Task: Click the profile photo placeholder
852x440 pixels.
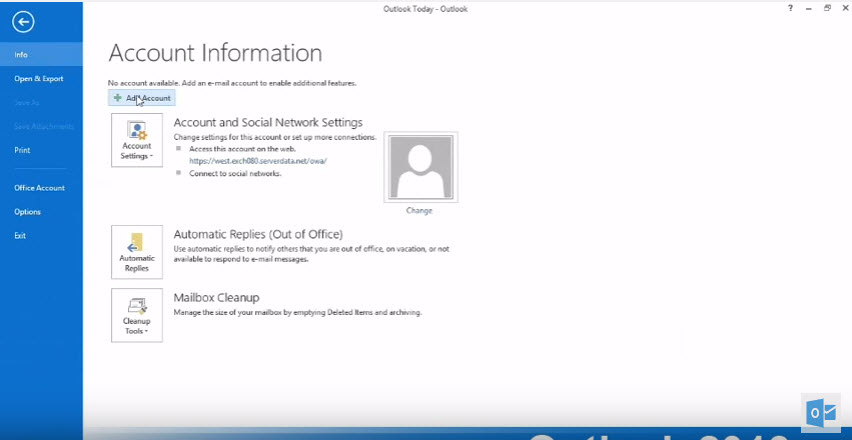Action: click(x=421, y=167)
